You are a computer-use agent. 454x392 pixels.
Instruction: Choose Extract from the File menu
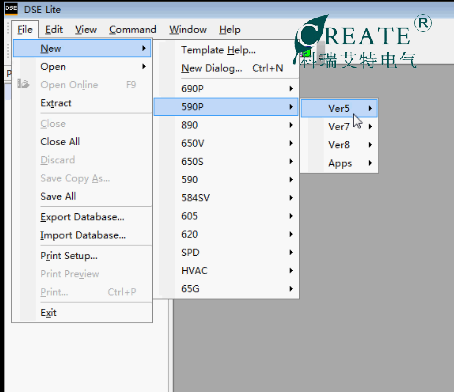click(x=82, y=103)
